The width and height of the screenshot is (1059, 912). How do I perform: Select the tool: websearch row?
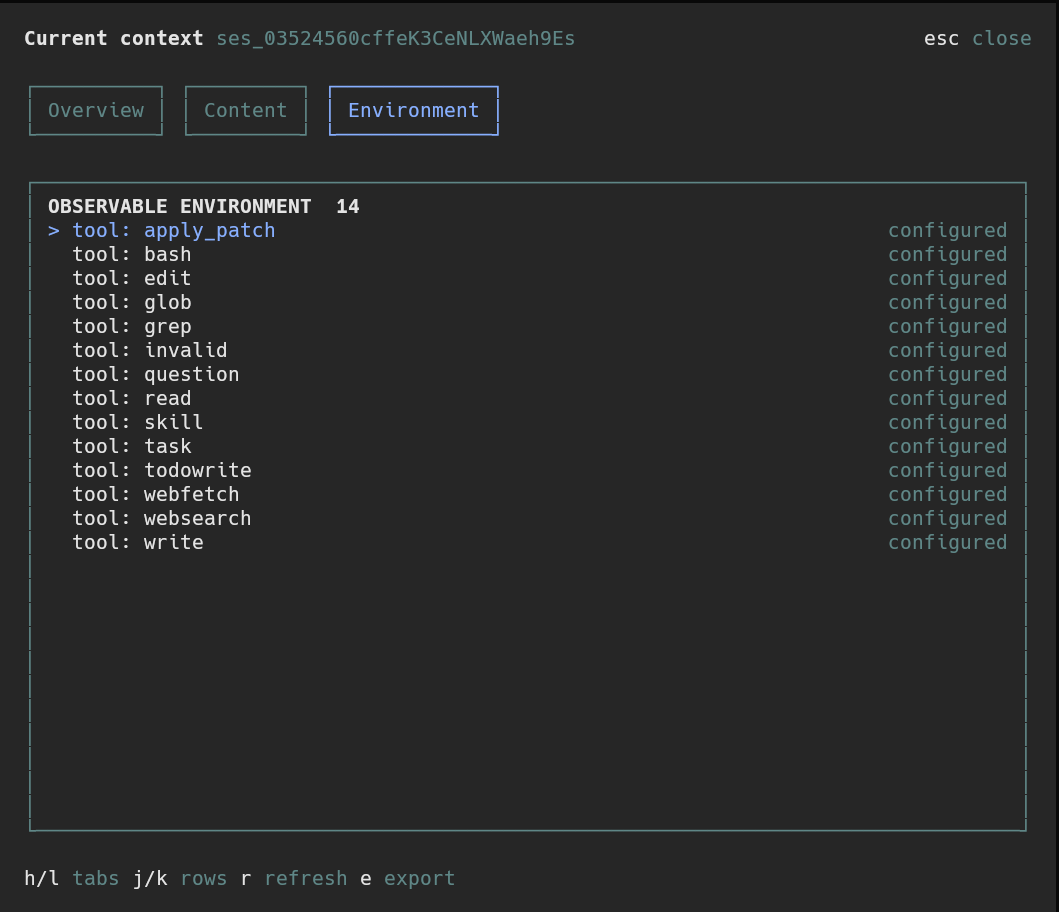pyautogui.click(x=527, y=518)
